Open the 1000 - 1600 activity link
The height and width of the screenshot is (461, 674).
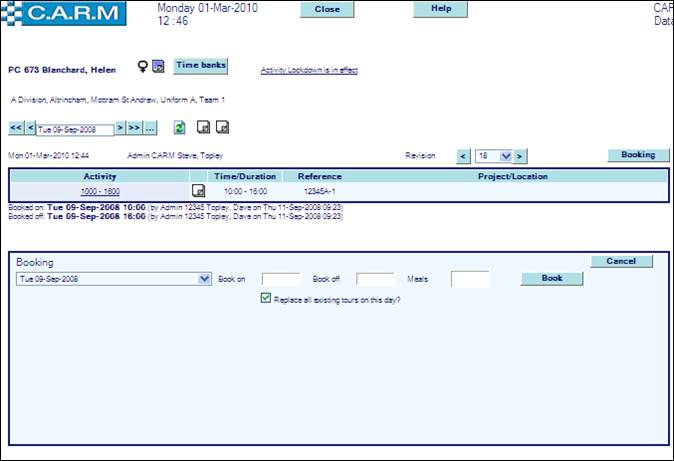pos(100,191)
